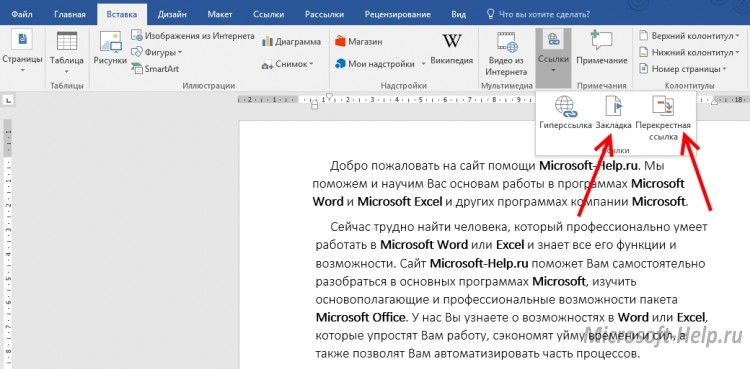This screenshot has width=750, height=369.
Task: Open the Номер страницы dropdown
Action: (683, 68)
